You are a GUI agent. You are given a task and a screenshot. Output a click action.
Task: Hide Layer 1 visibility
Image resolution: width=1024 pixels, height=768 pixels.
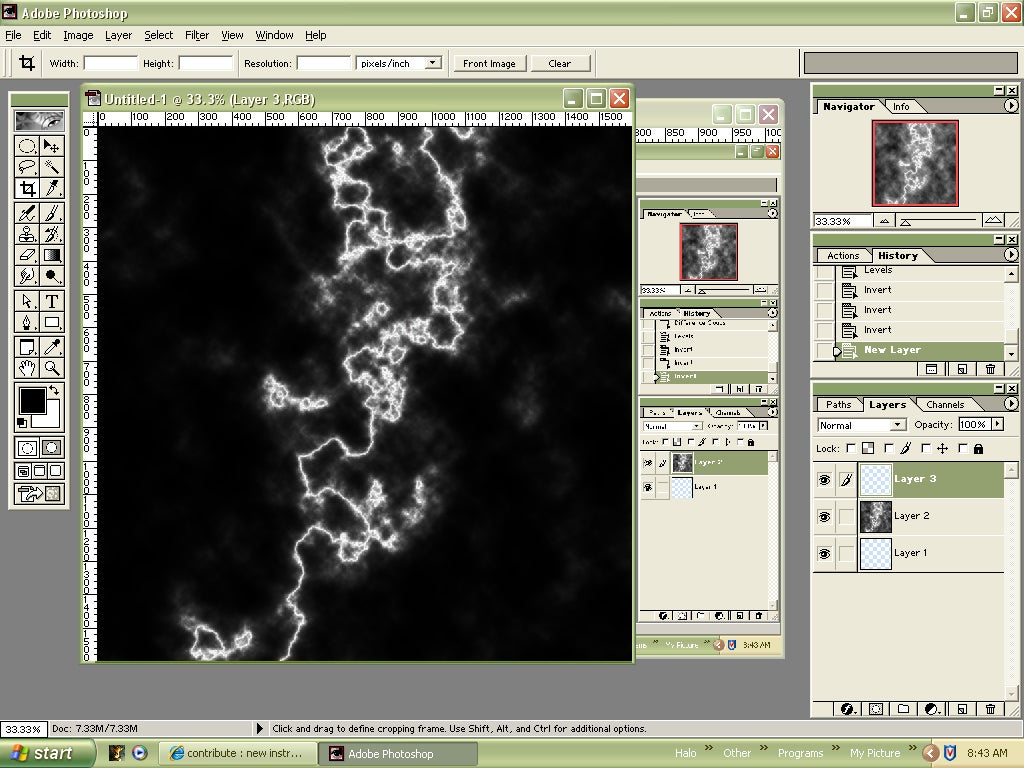click(826, 553)
